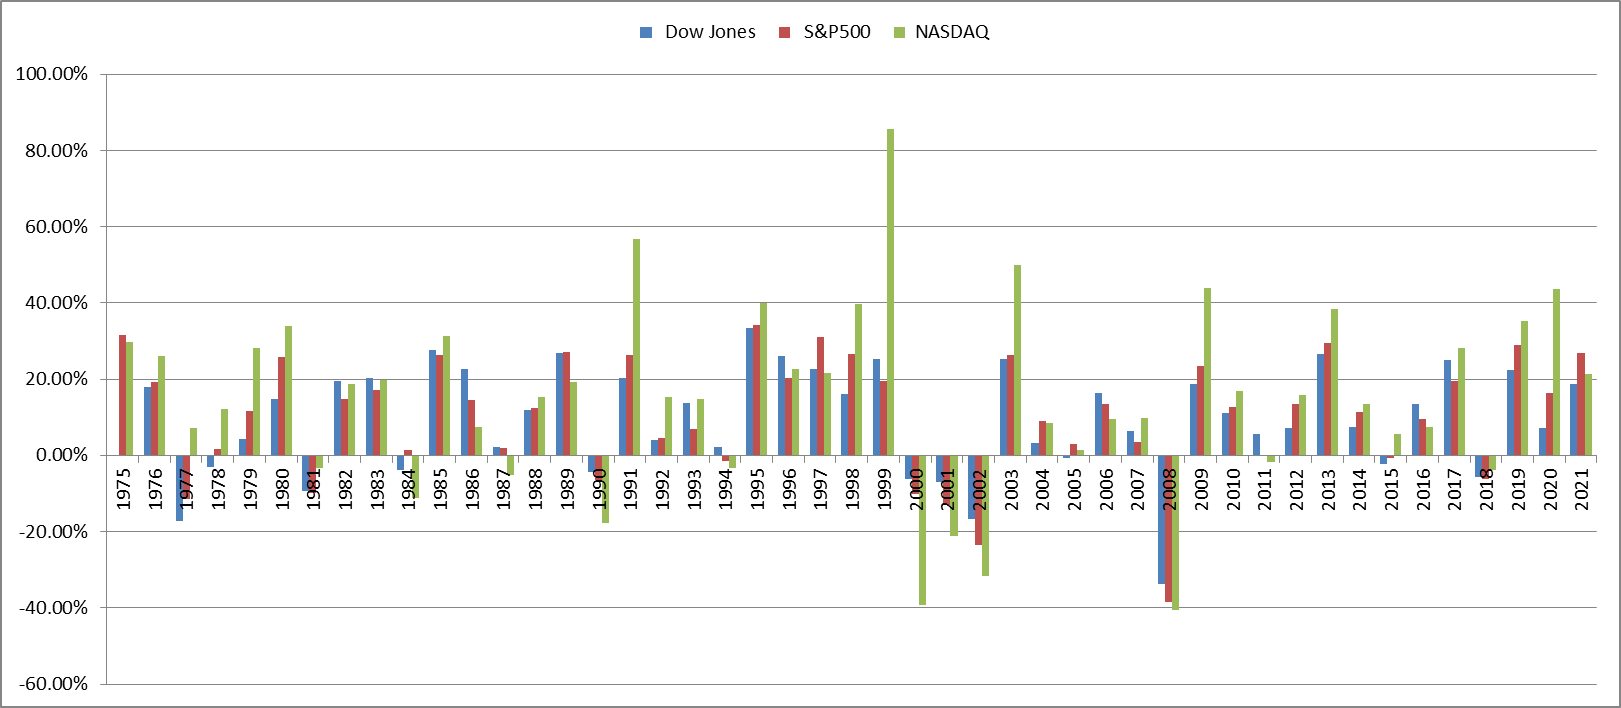Click the 1992 year label
This screenshot has height=708, width=1621.
(662, 487)
